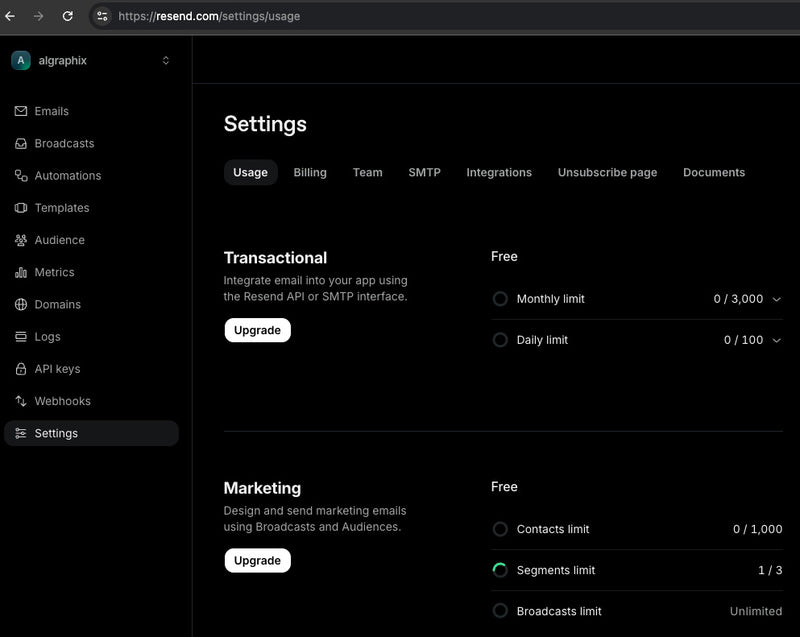
Task: Open Emails in the sidebar
Action: pyautogui.click(x=91, y=111)
